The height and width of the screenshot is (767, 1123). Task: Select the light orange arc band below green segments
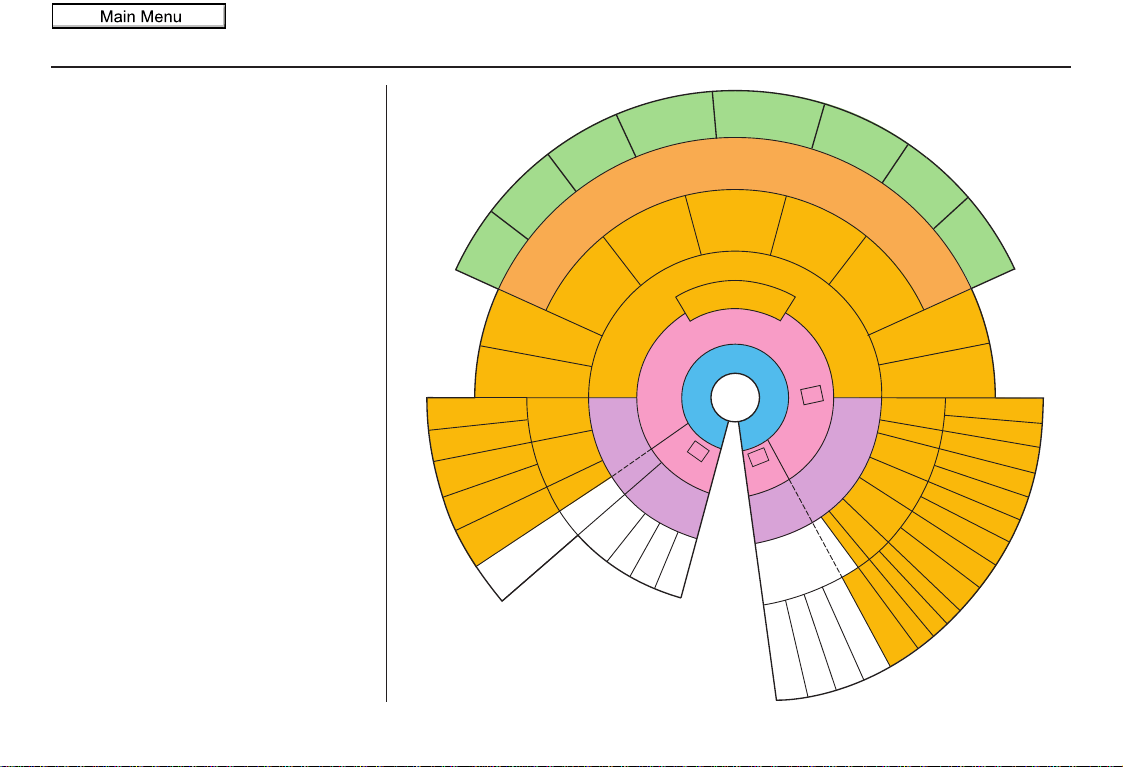tap(735, 163)
